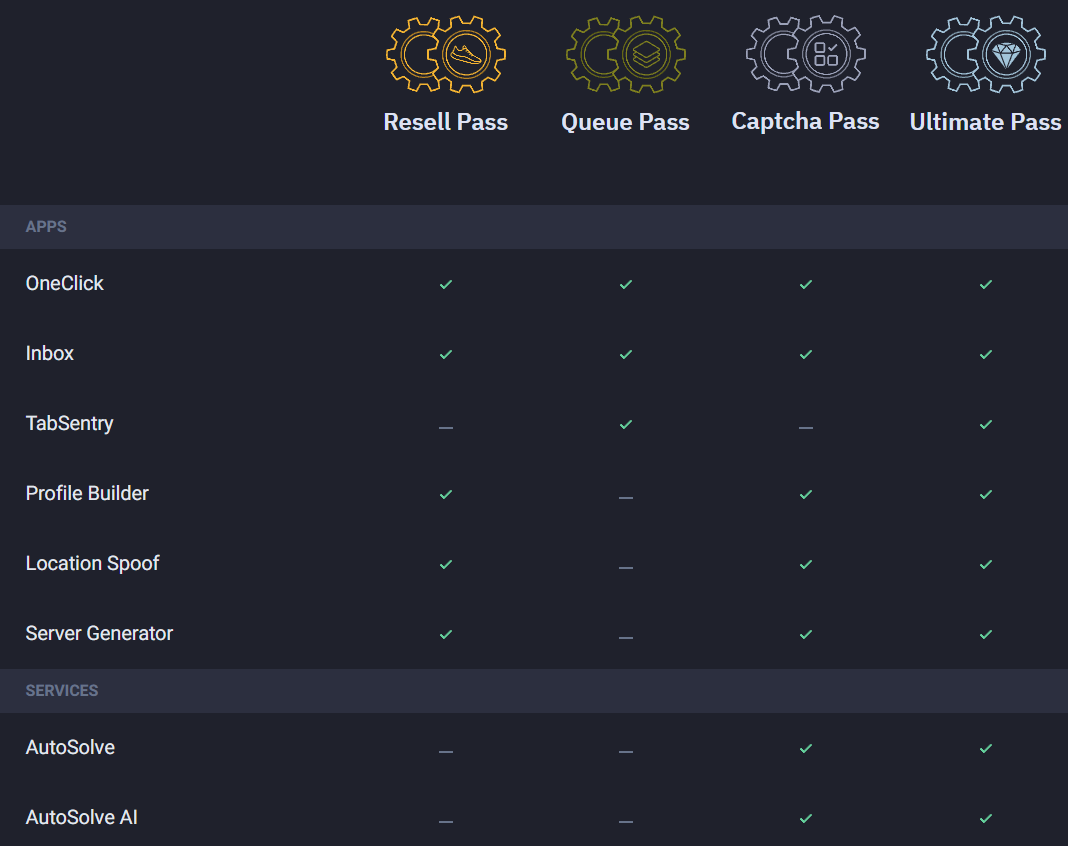Click OneClick checkmark under Ultimate Pass

click(x=986, y=284)
